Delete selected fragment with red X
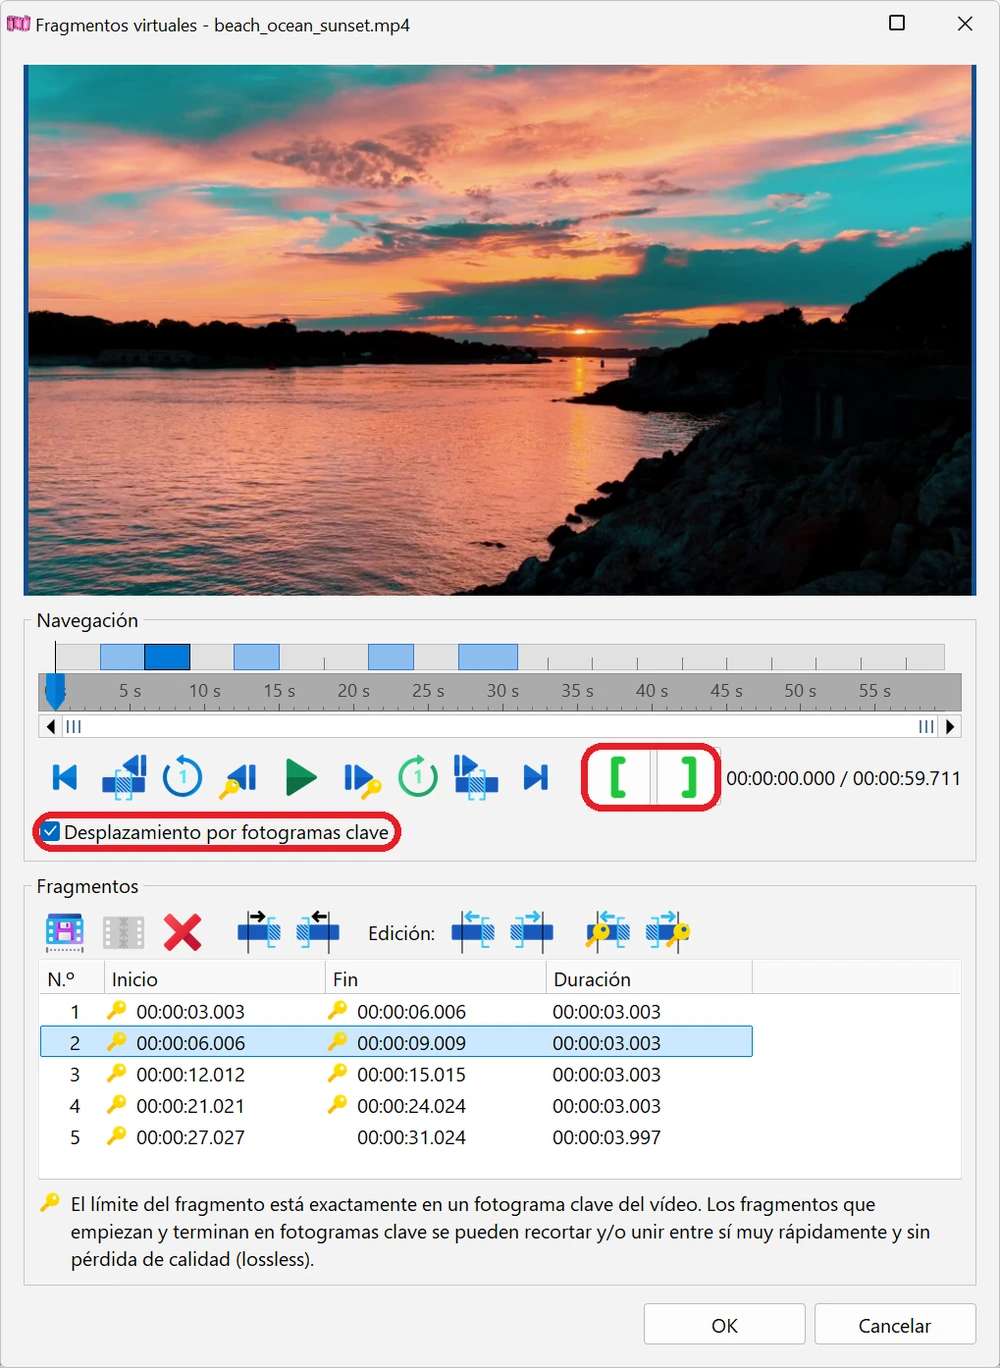The width and height of the screenshot is (1000, 1368). click(x=183, y=932)
